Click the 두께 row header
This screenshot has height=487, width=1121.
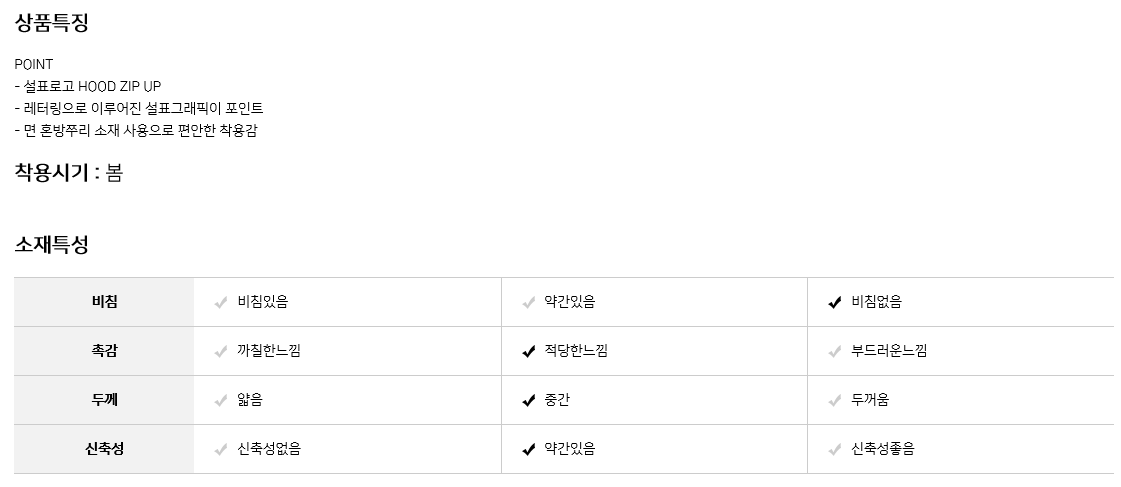[104, 400]
